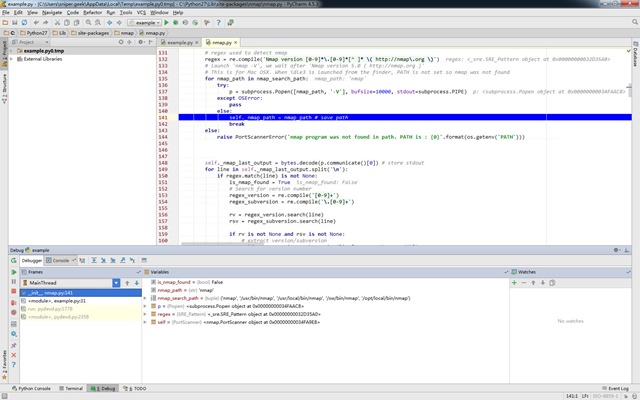Toggle the Database side tool window
The height and width of the screenshot is (400, 640).
pyautogui.click(x=636, y=54)
